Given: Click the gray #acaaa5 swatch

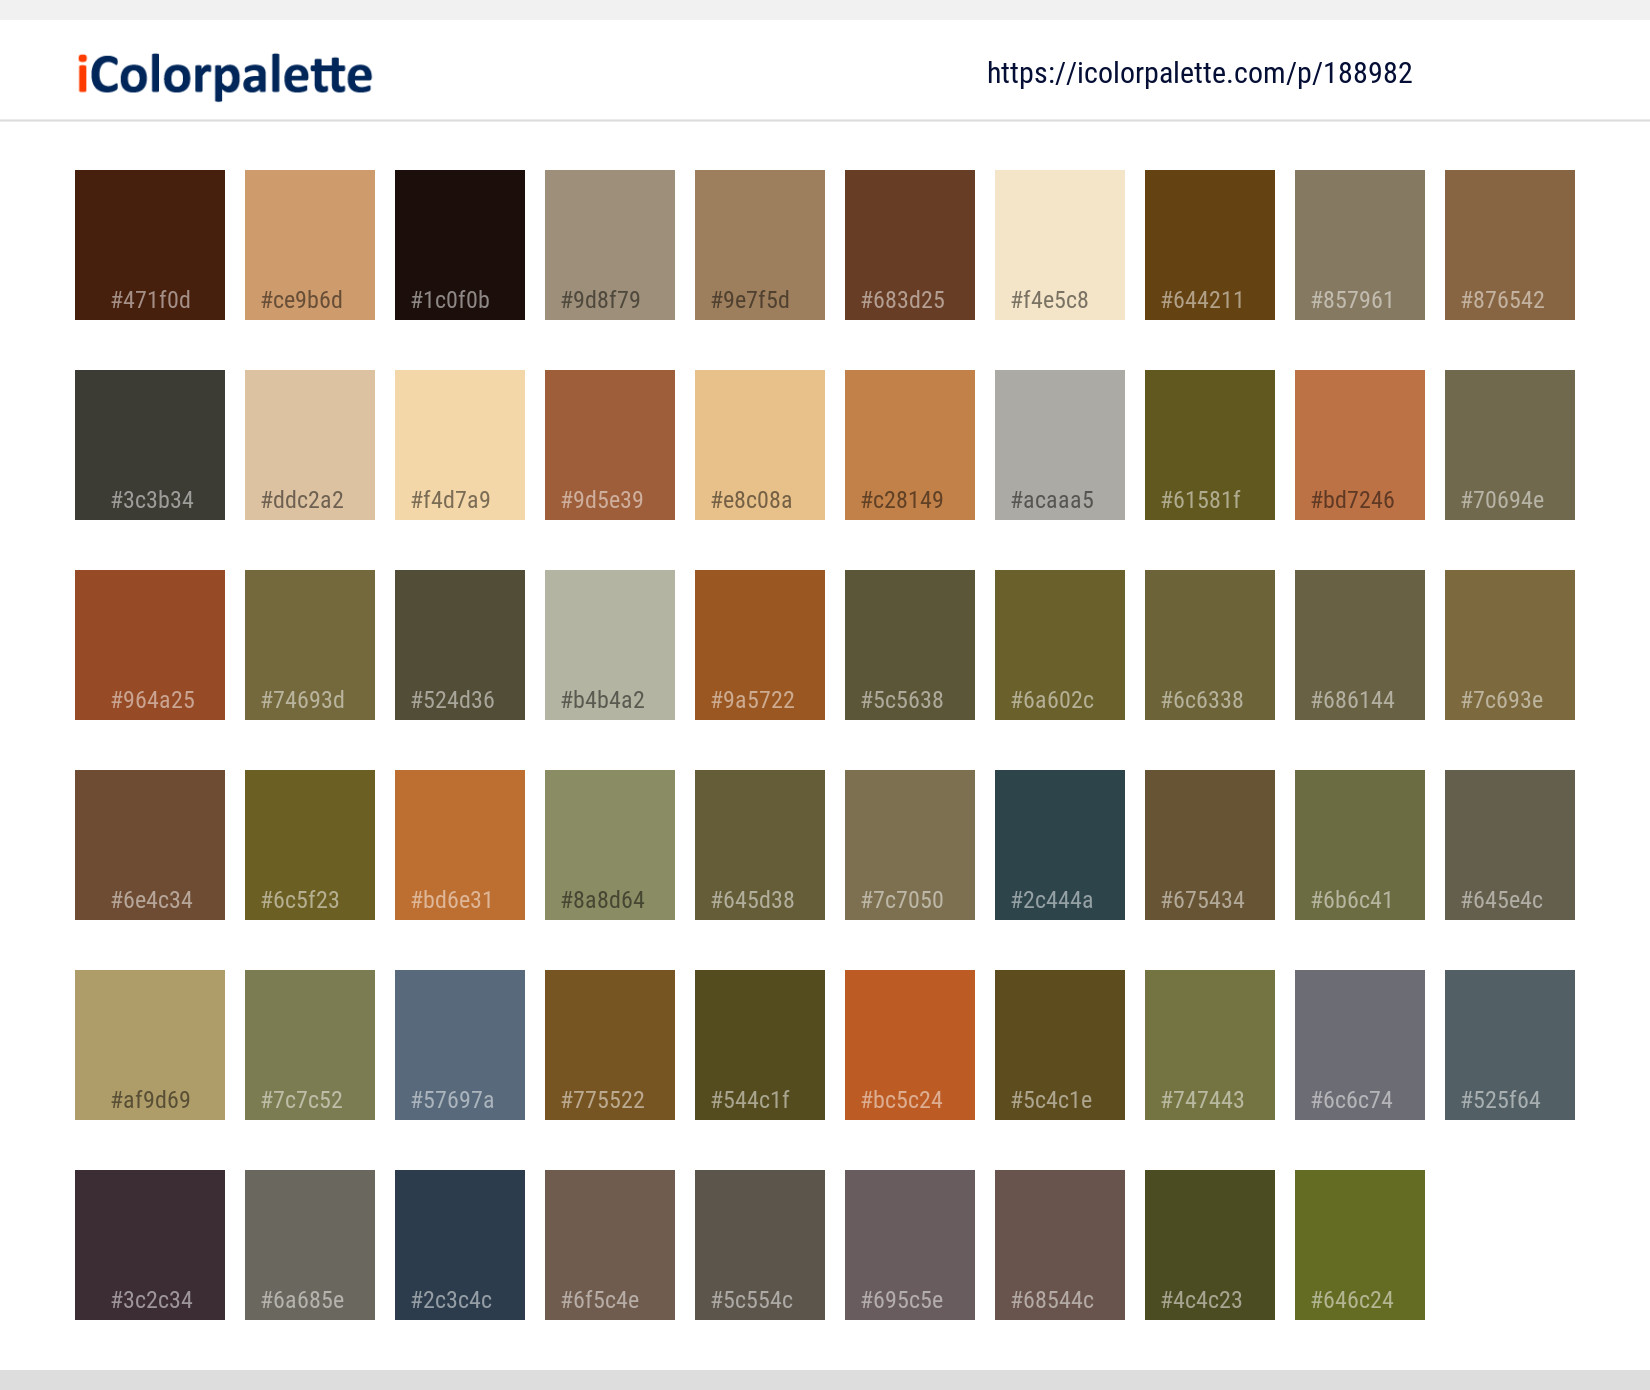Looking at the screenshot, I should [x=1059, y=444].
